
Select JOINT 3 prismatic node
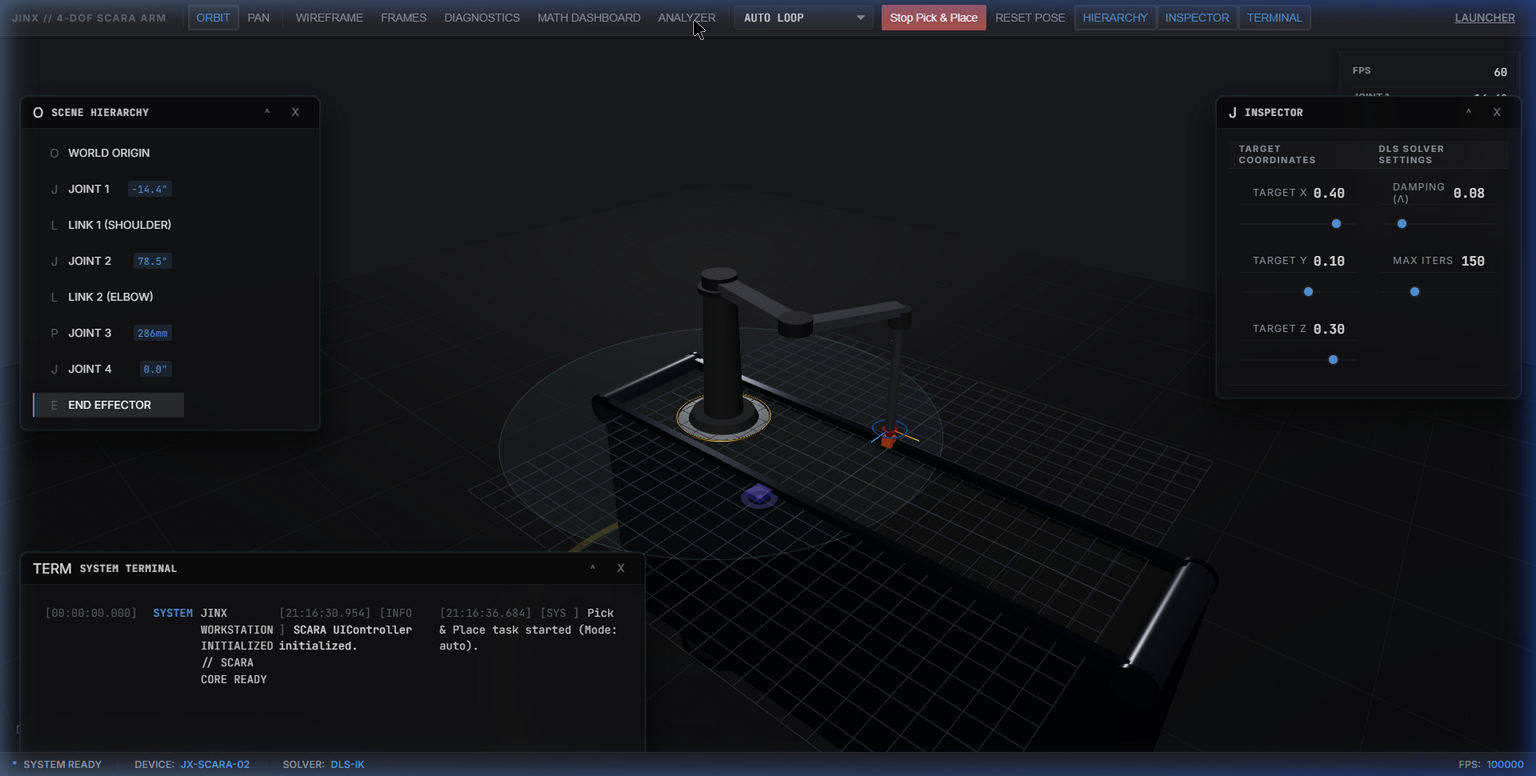click(108, 333)
